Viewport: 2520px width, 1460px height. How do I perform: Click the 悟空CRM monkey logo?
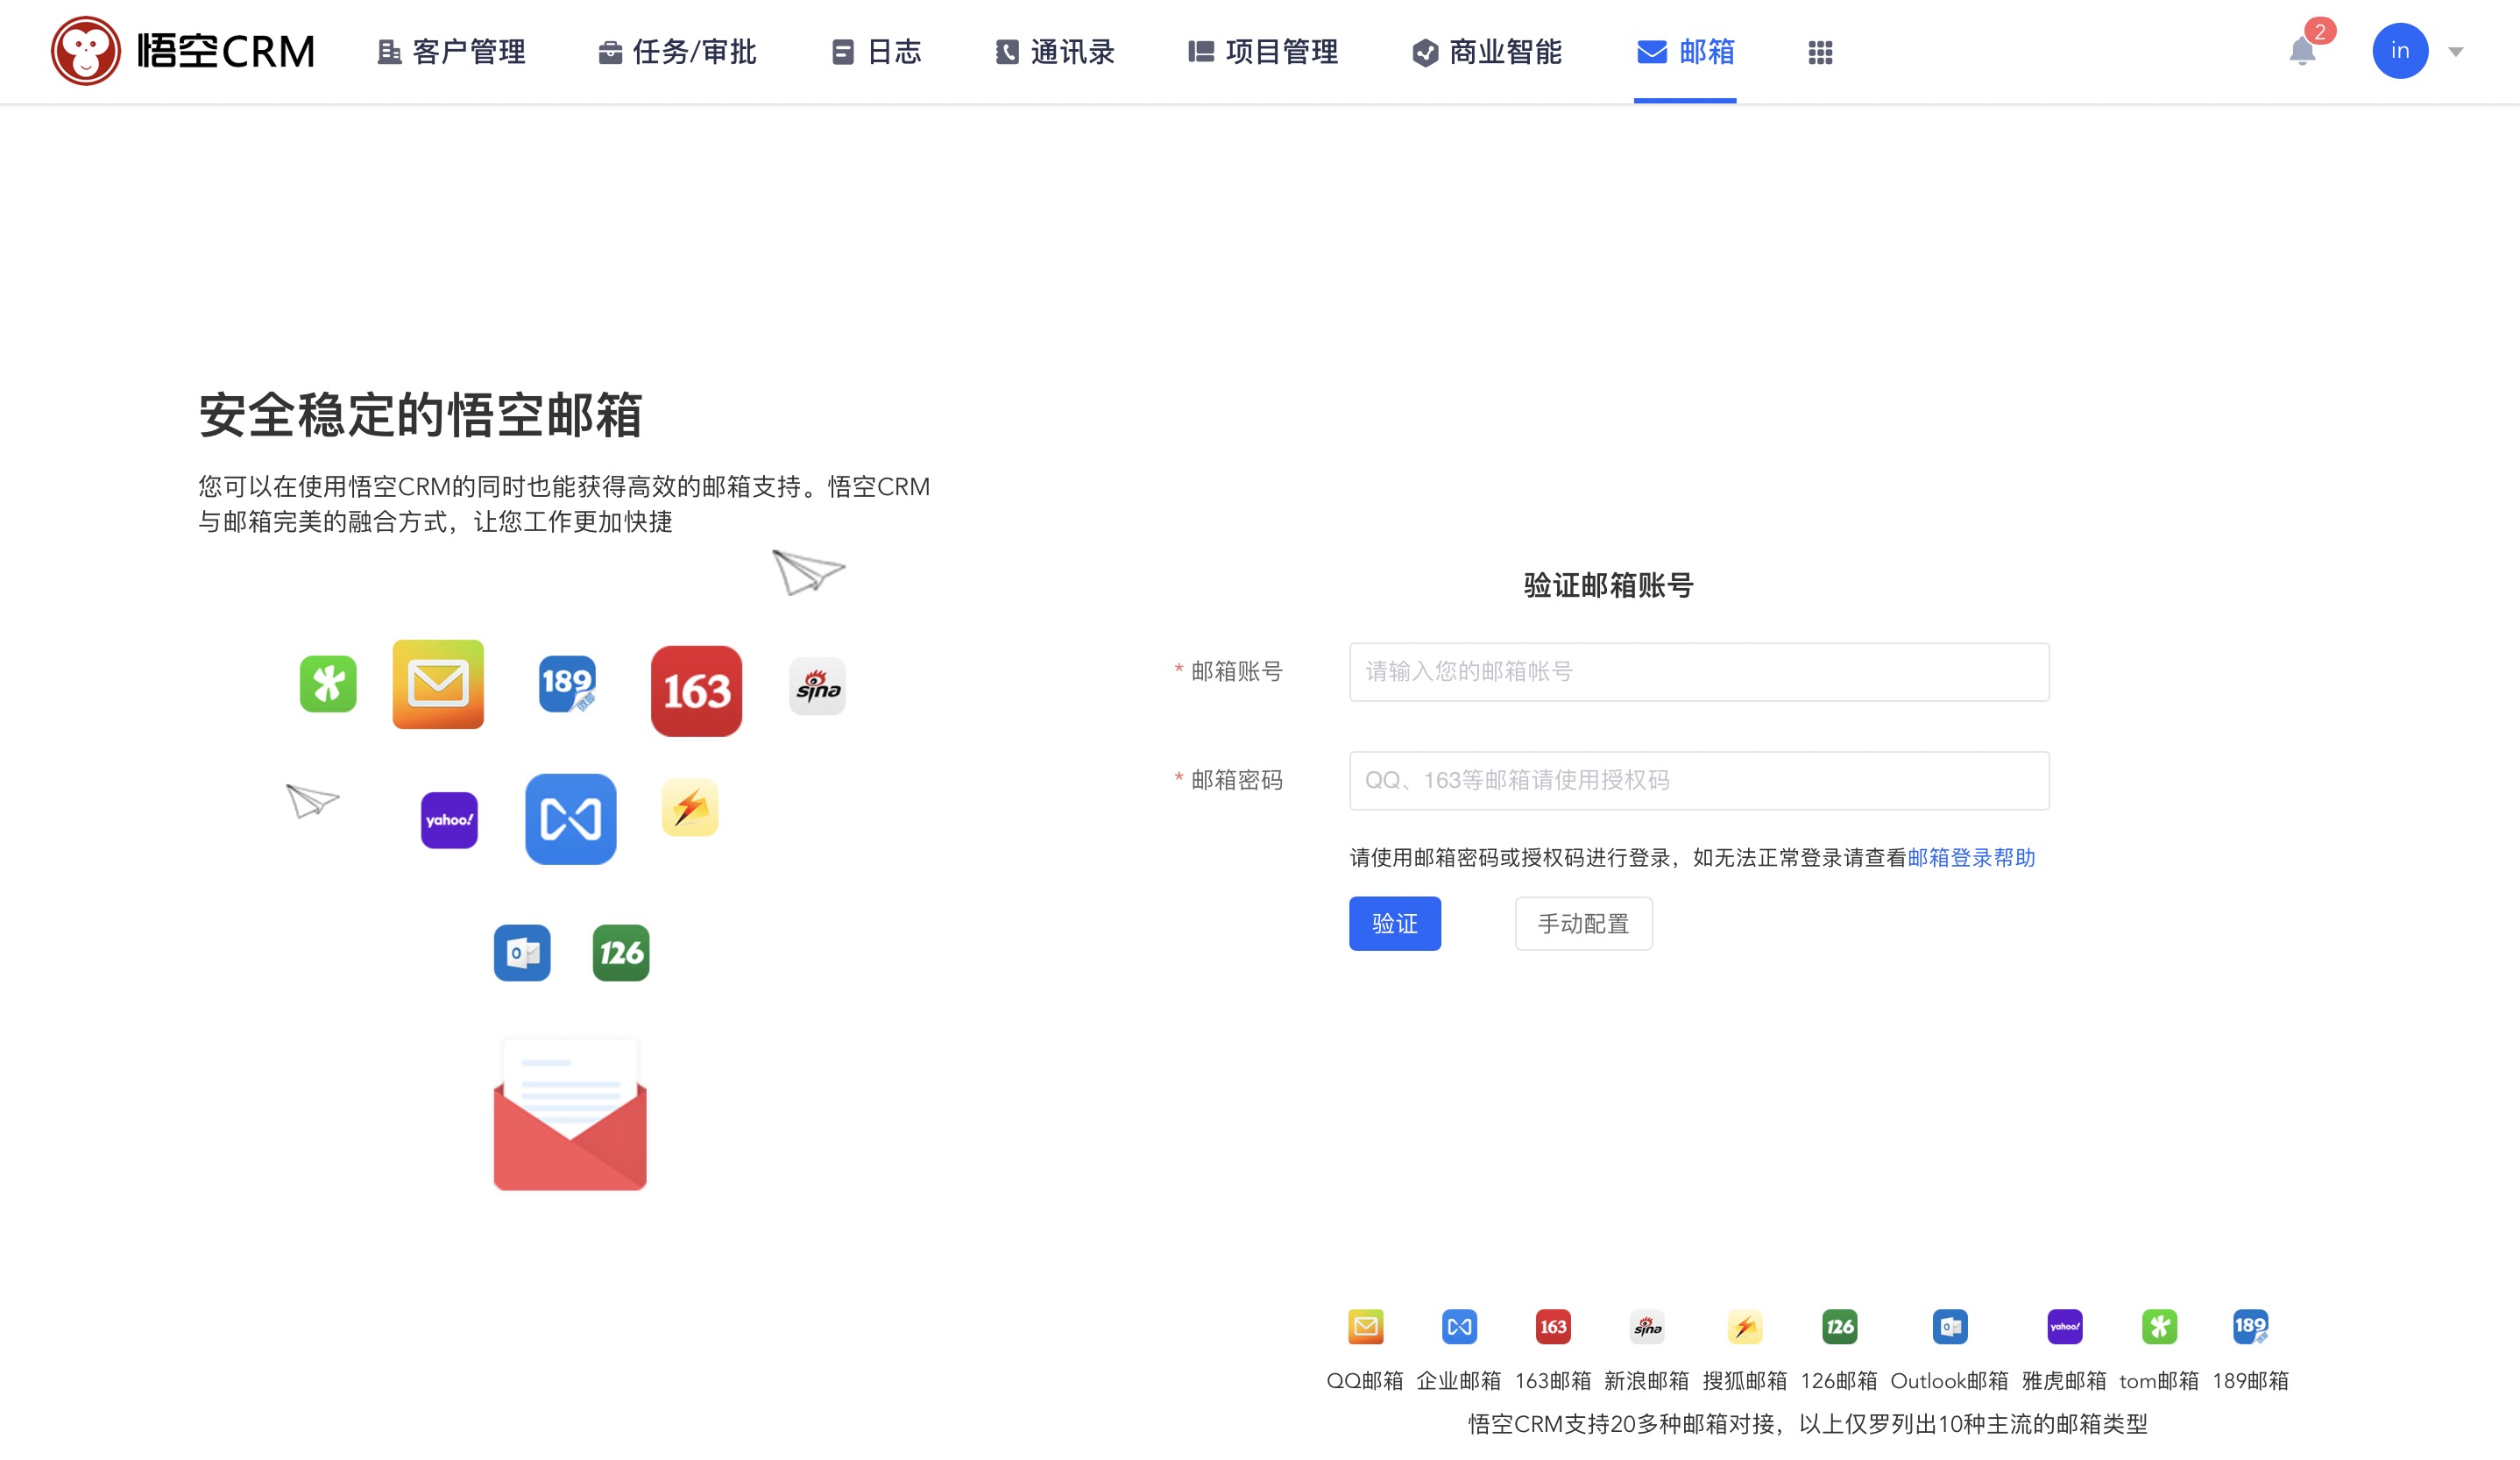86,51
